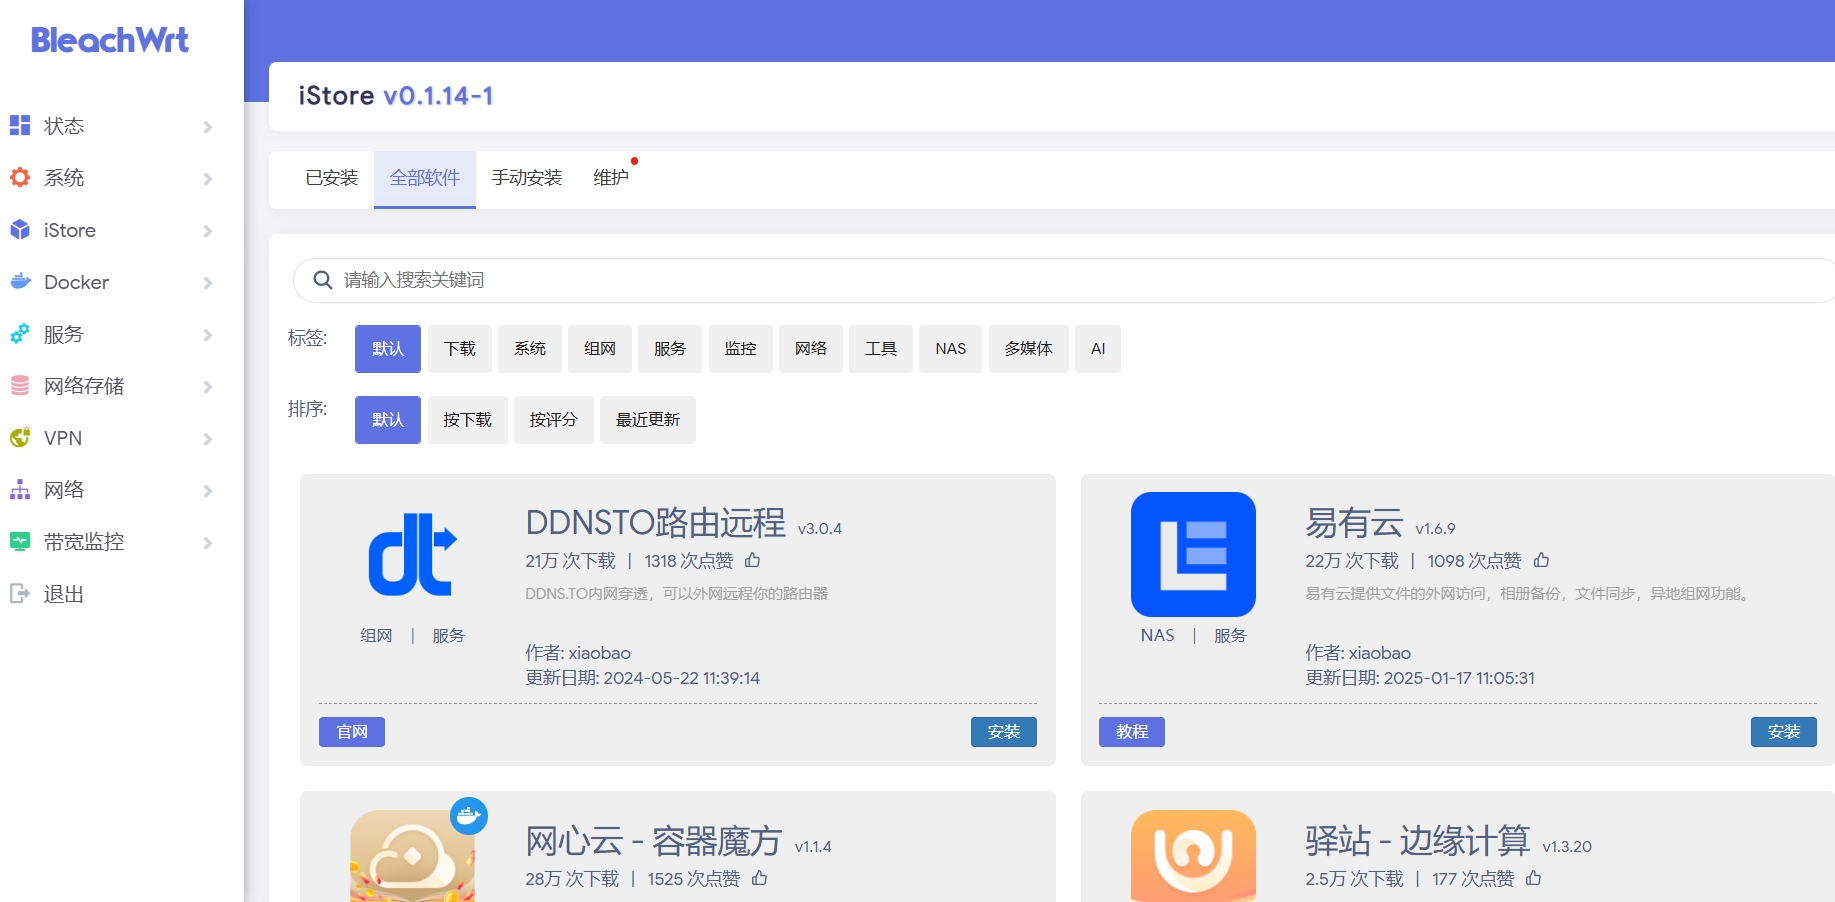The width and height of the screenshot is (1835, 902).
Task: Click the 网心云 app logo
Action: 412,856
